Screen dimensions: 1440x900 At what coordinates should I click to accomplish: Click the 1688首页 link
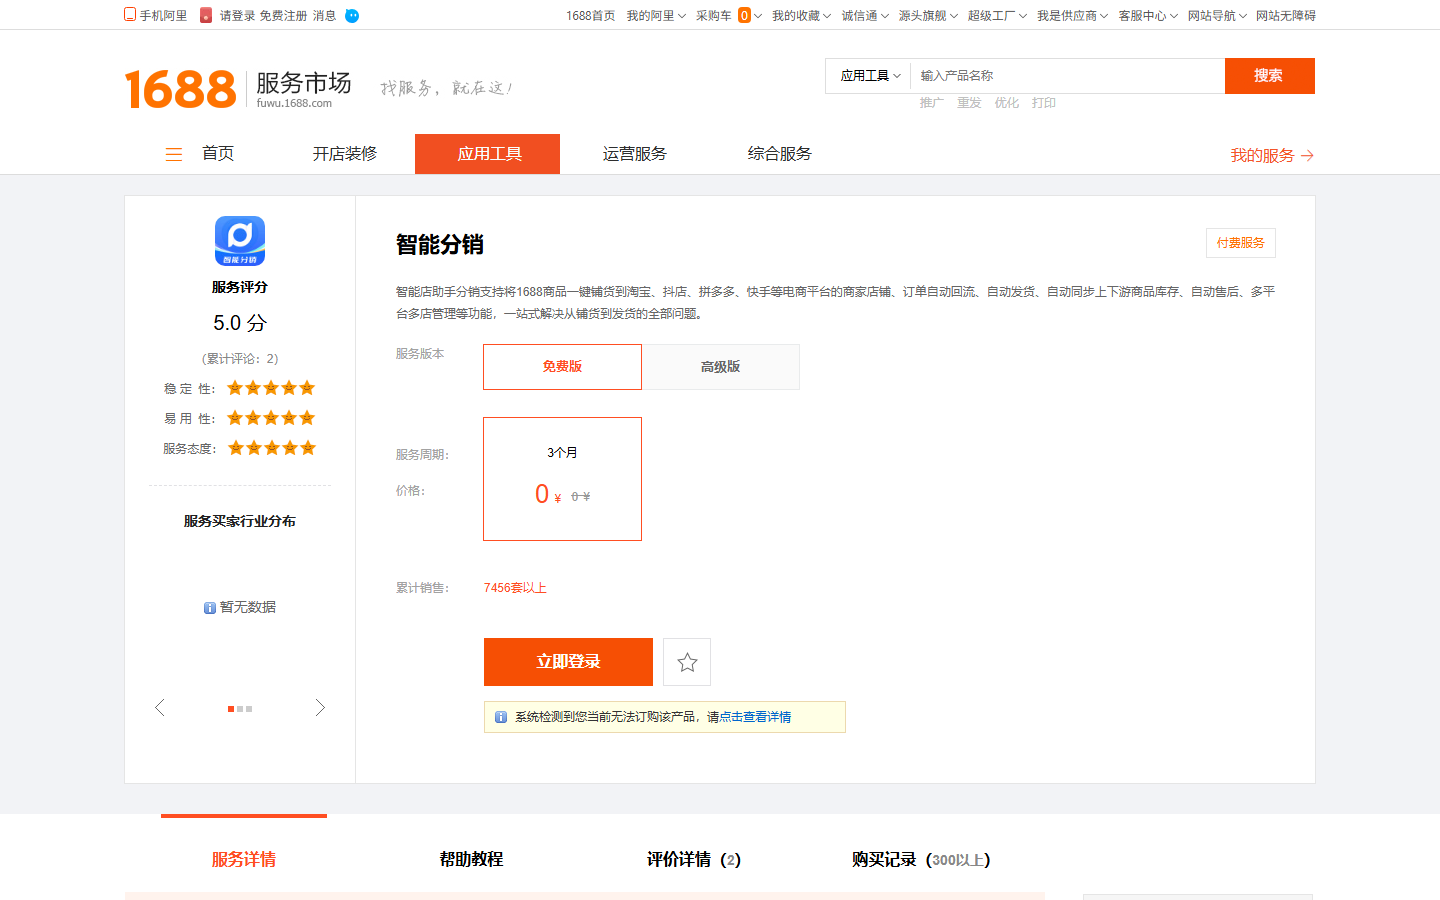click(x=590, y=16)
